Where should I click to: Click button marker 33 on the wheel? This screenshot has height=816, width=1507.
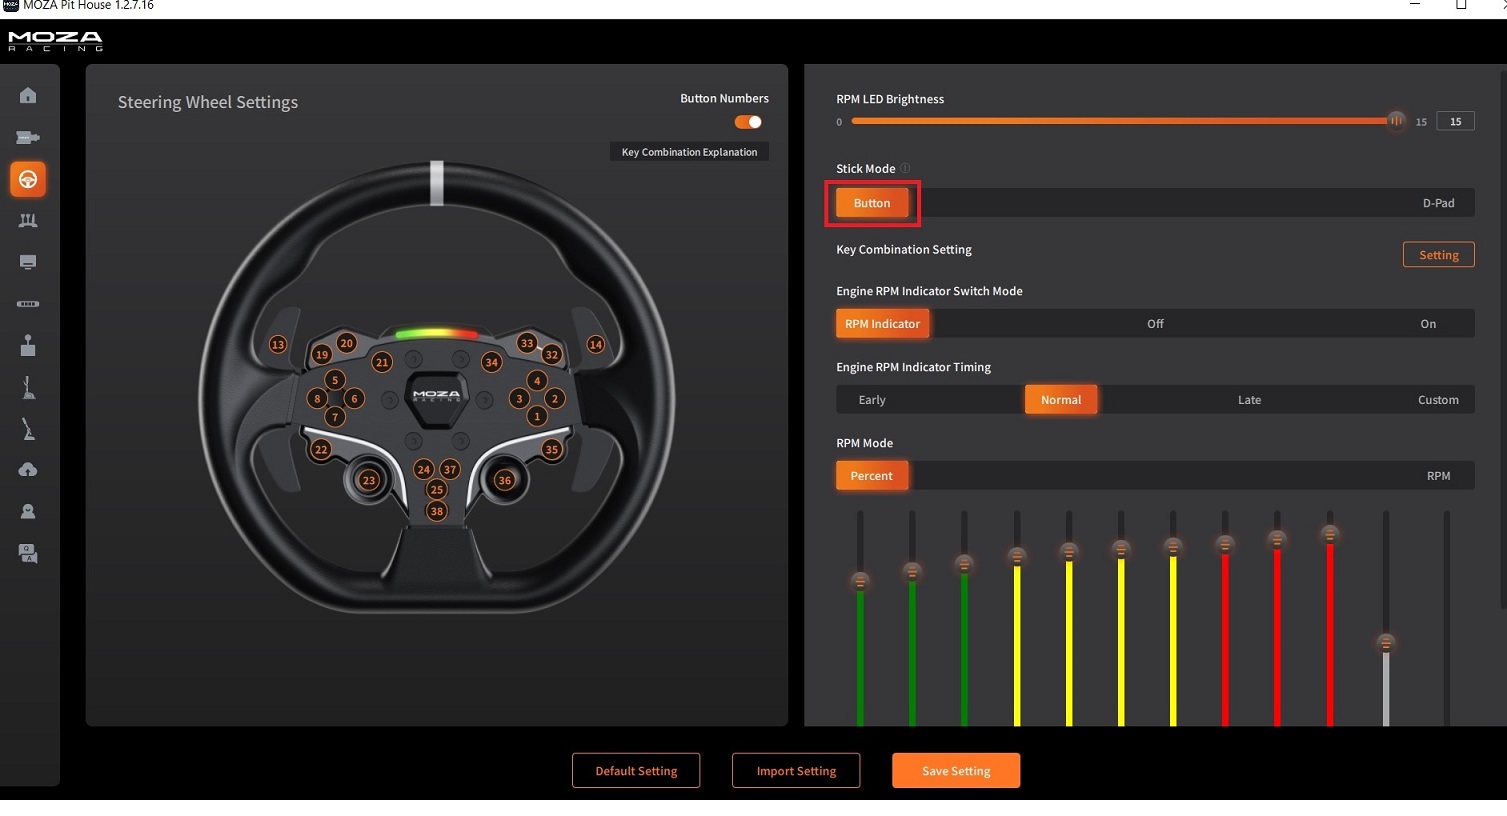527,343
